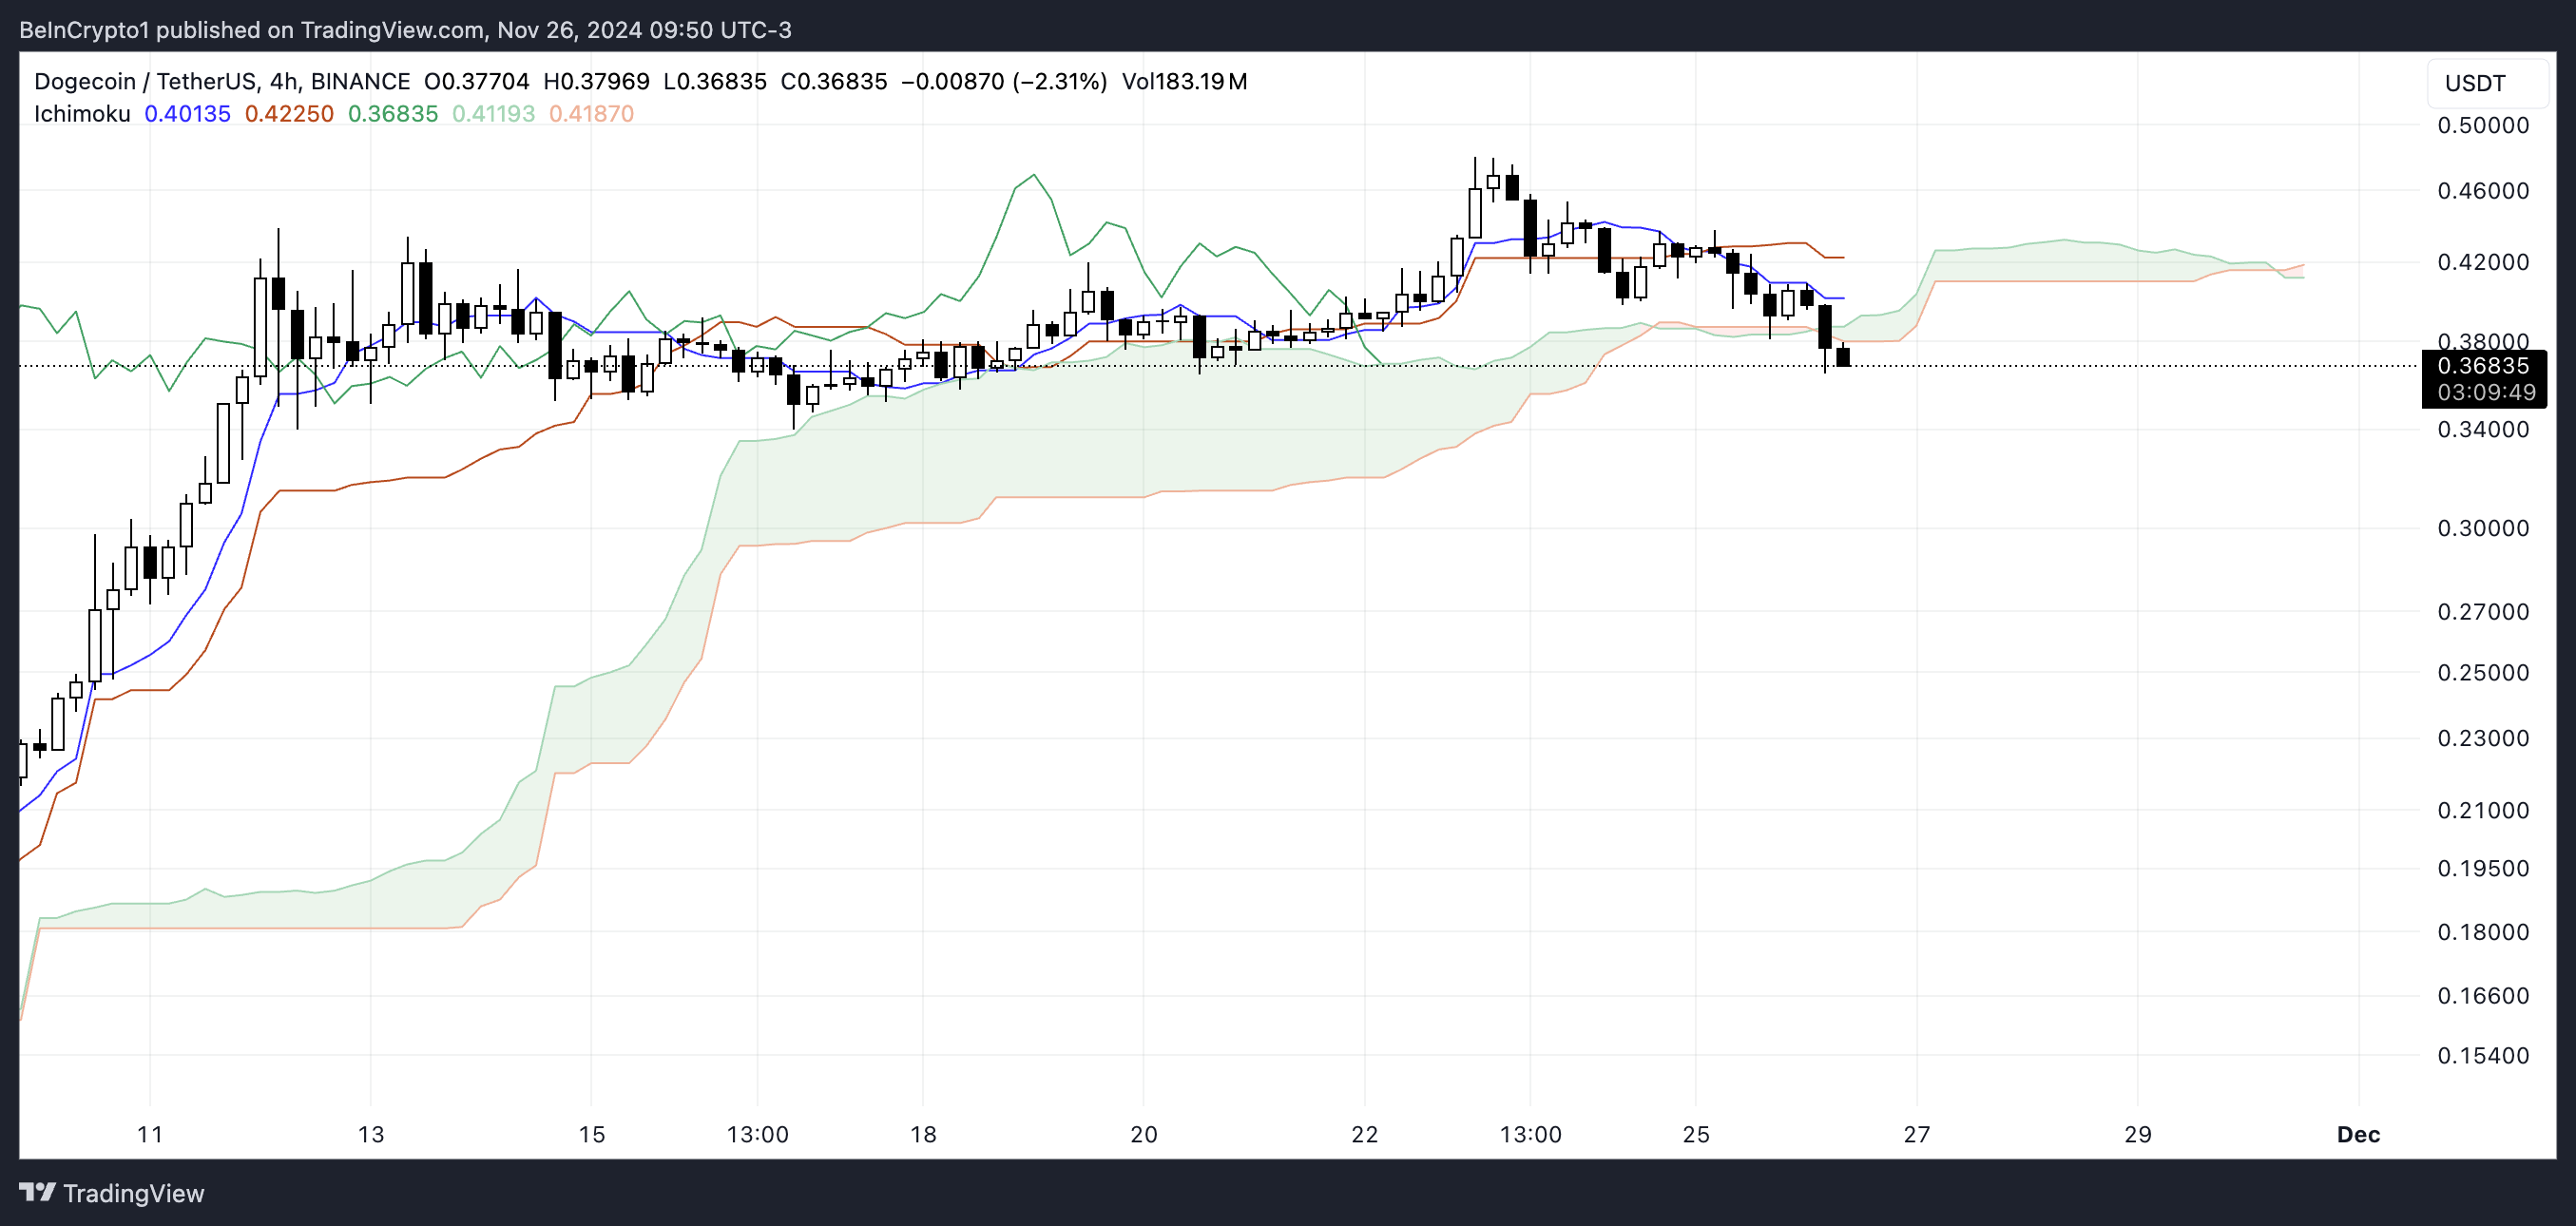This screenshot has width=2576, height=1226.
Task: Click the 0.30000 price axis label
Action: click(x=2482, y=528)
